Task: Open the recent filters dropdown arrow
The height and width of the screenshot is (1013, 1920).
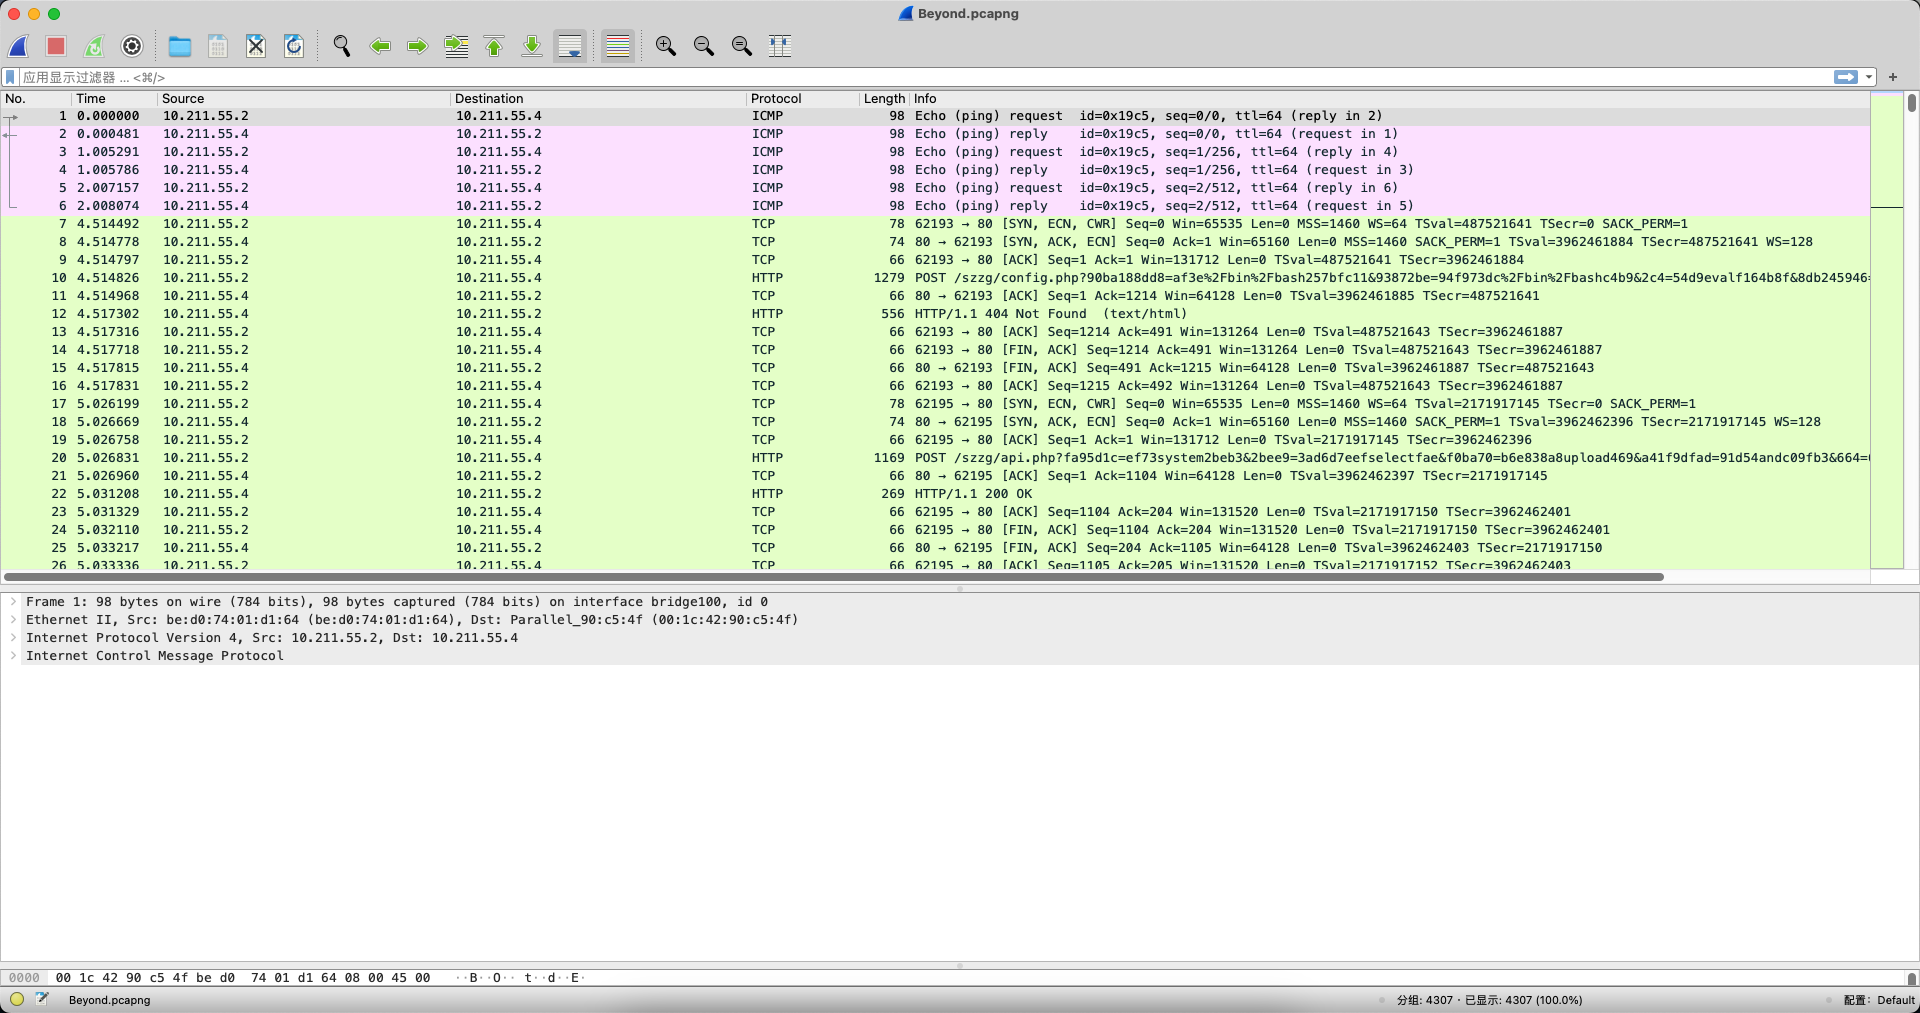Action: click(x=1868, y=77)
